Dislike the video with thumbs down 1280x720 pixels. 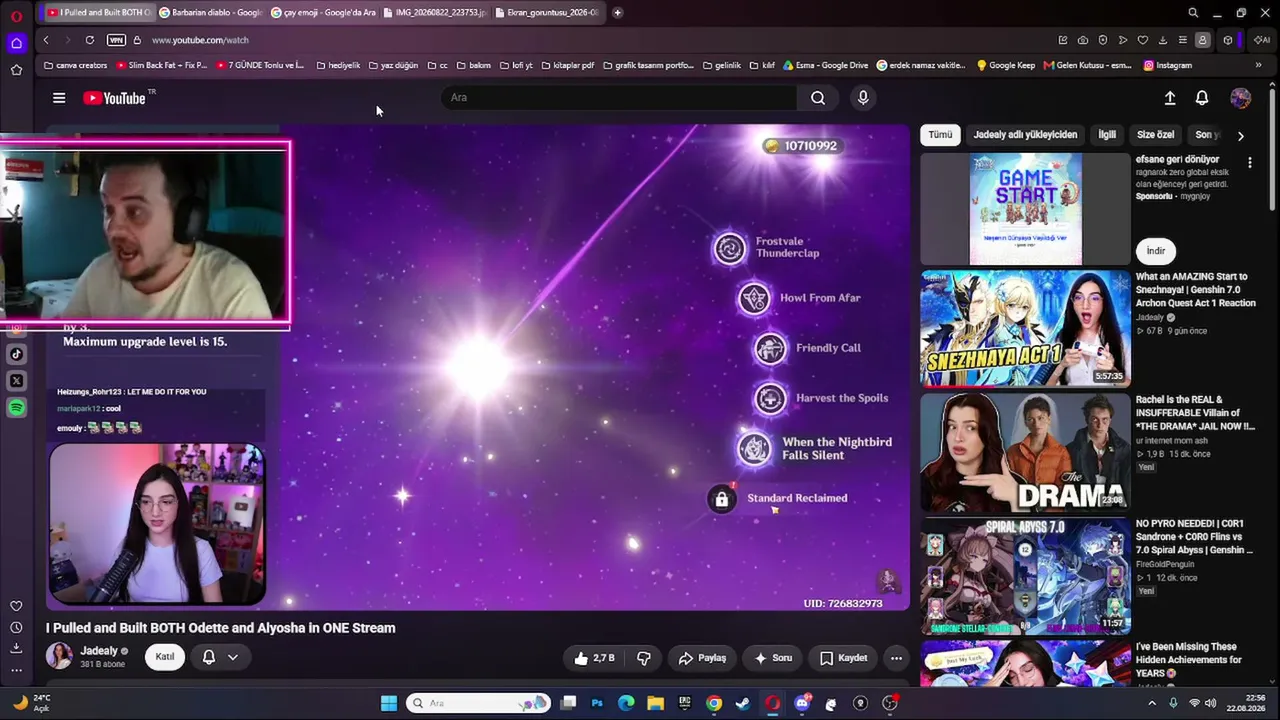[x=644, y=658]
